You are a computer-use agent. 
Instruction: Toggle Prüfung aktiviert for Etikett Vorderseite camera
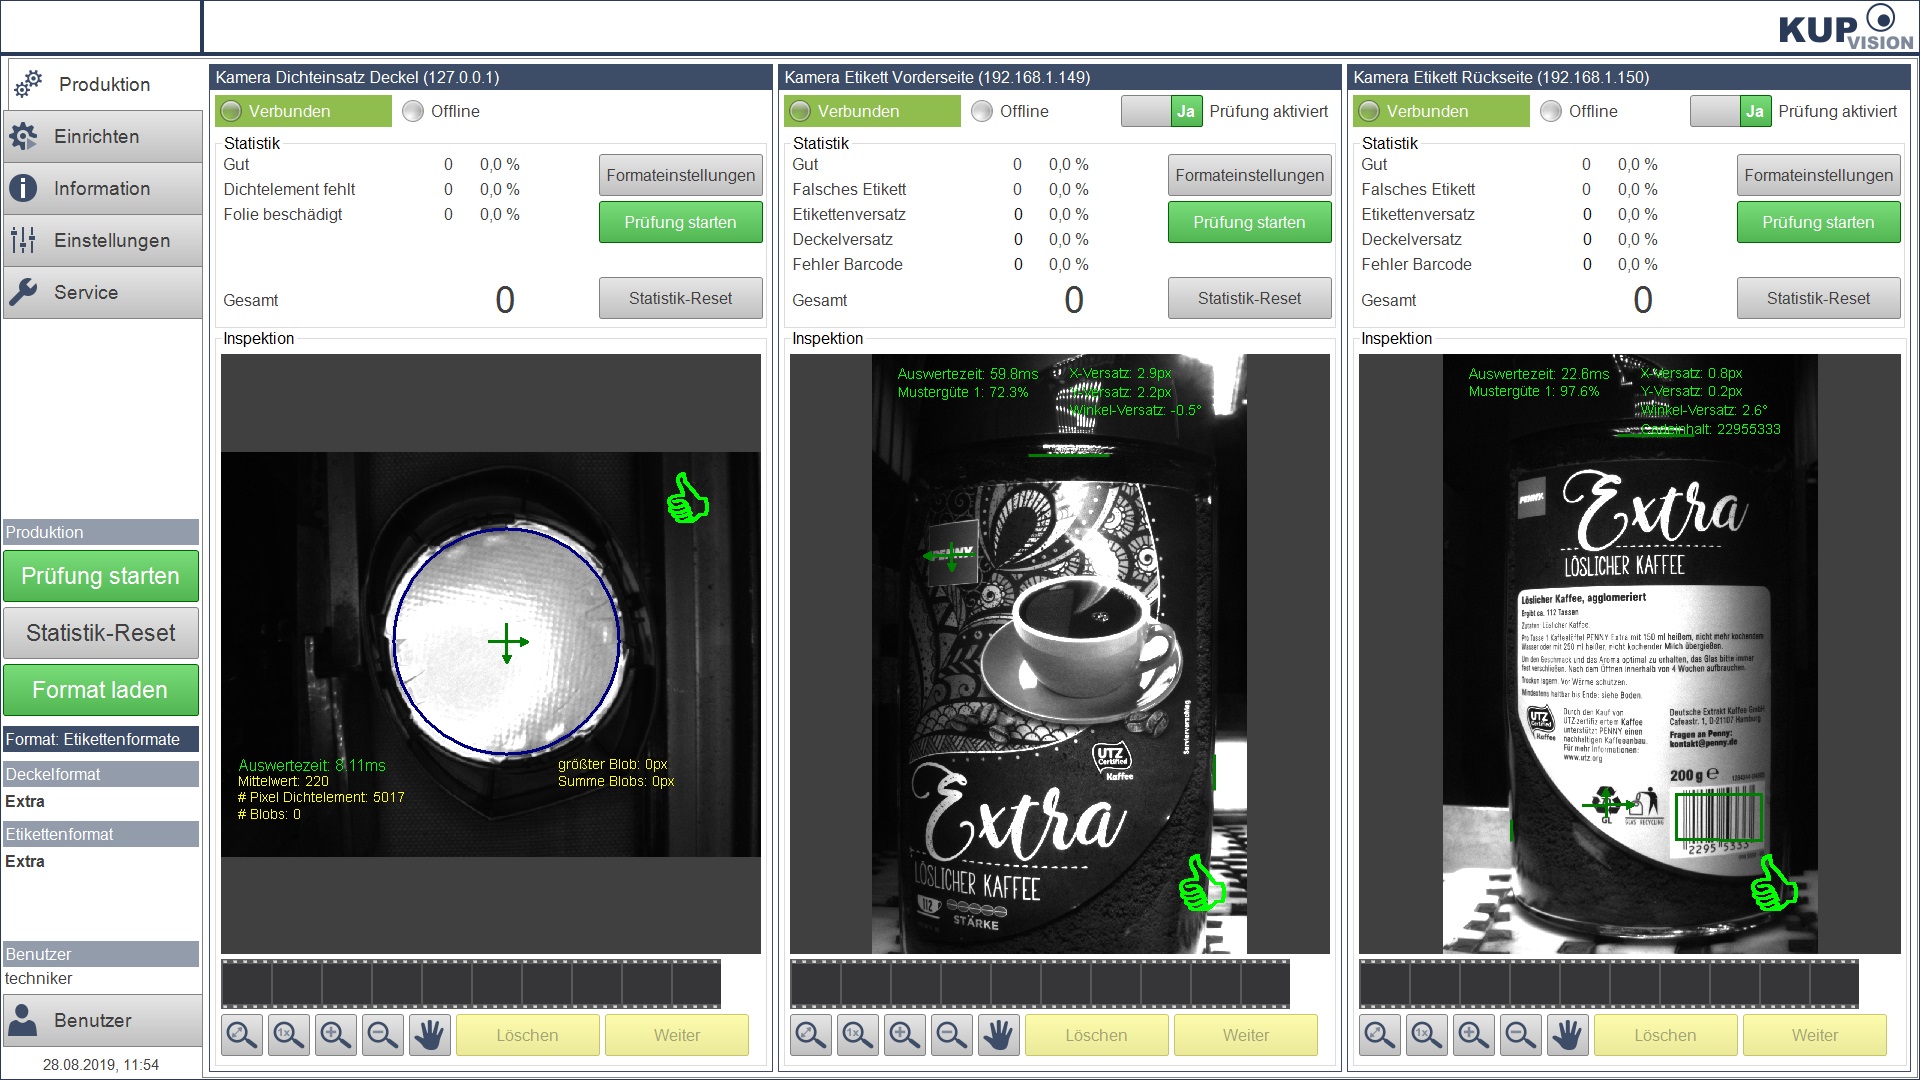pos(1161,111)
